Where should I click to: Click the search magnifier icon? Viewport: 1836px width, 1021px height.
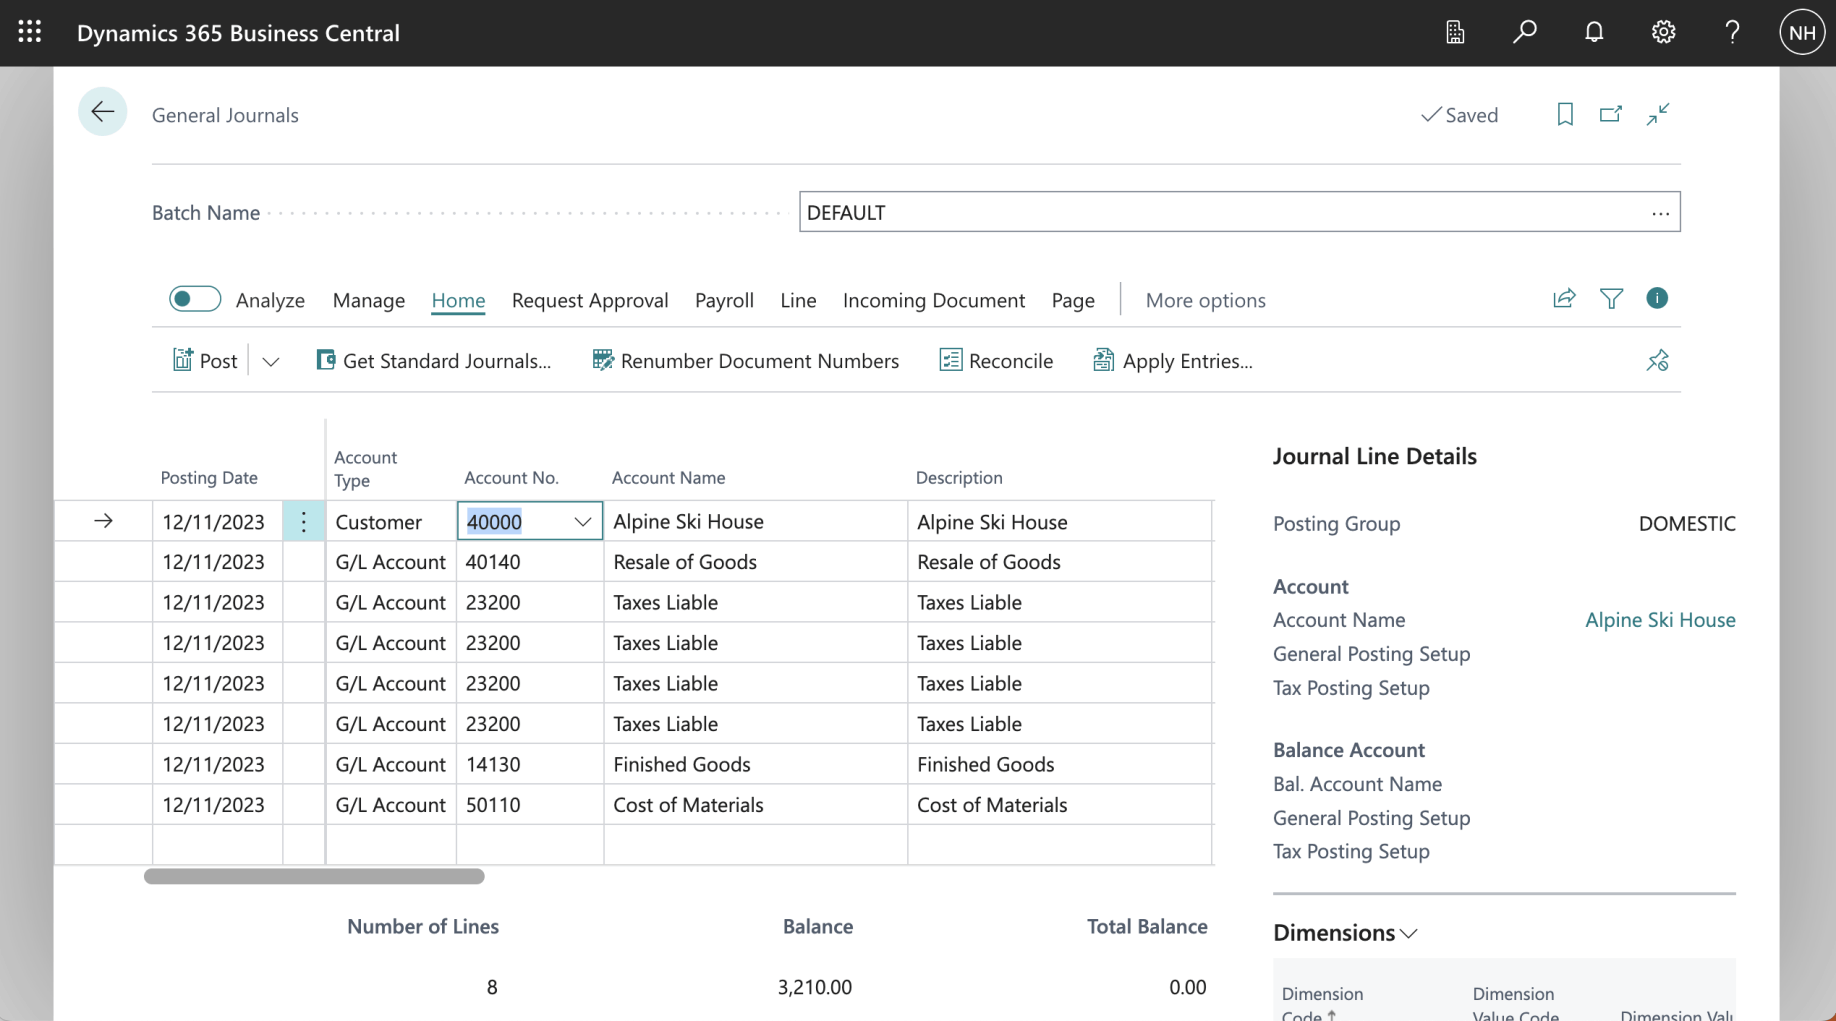(1524, 32)
